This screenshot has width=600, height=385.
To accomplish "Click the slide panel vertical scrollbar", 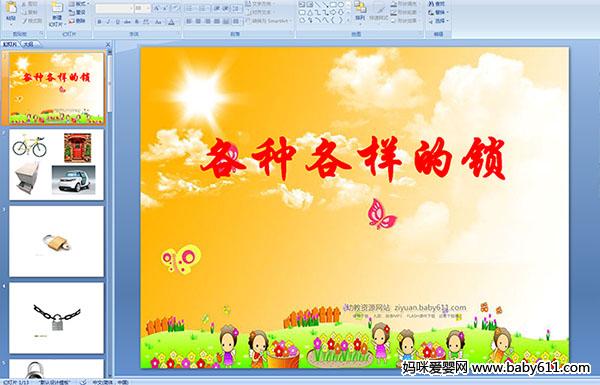I will point(110,213).
